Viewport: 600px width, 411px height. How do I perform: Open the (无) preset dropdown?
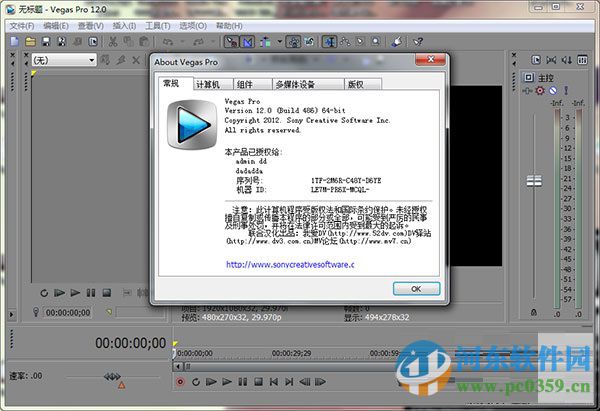(64, 60)
